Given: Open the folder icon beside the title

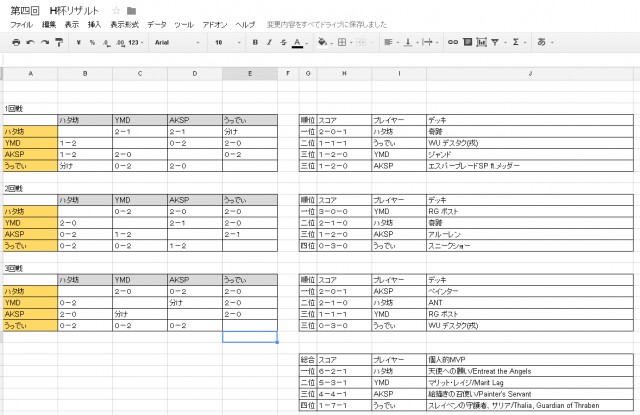Looking at the screenshot, I should [x=131, y=11].
